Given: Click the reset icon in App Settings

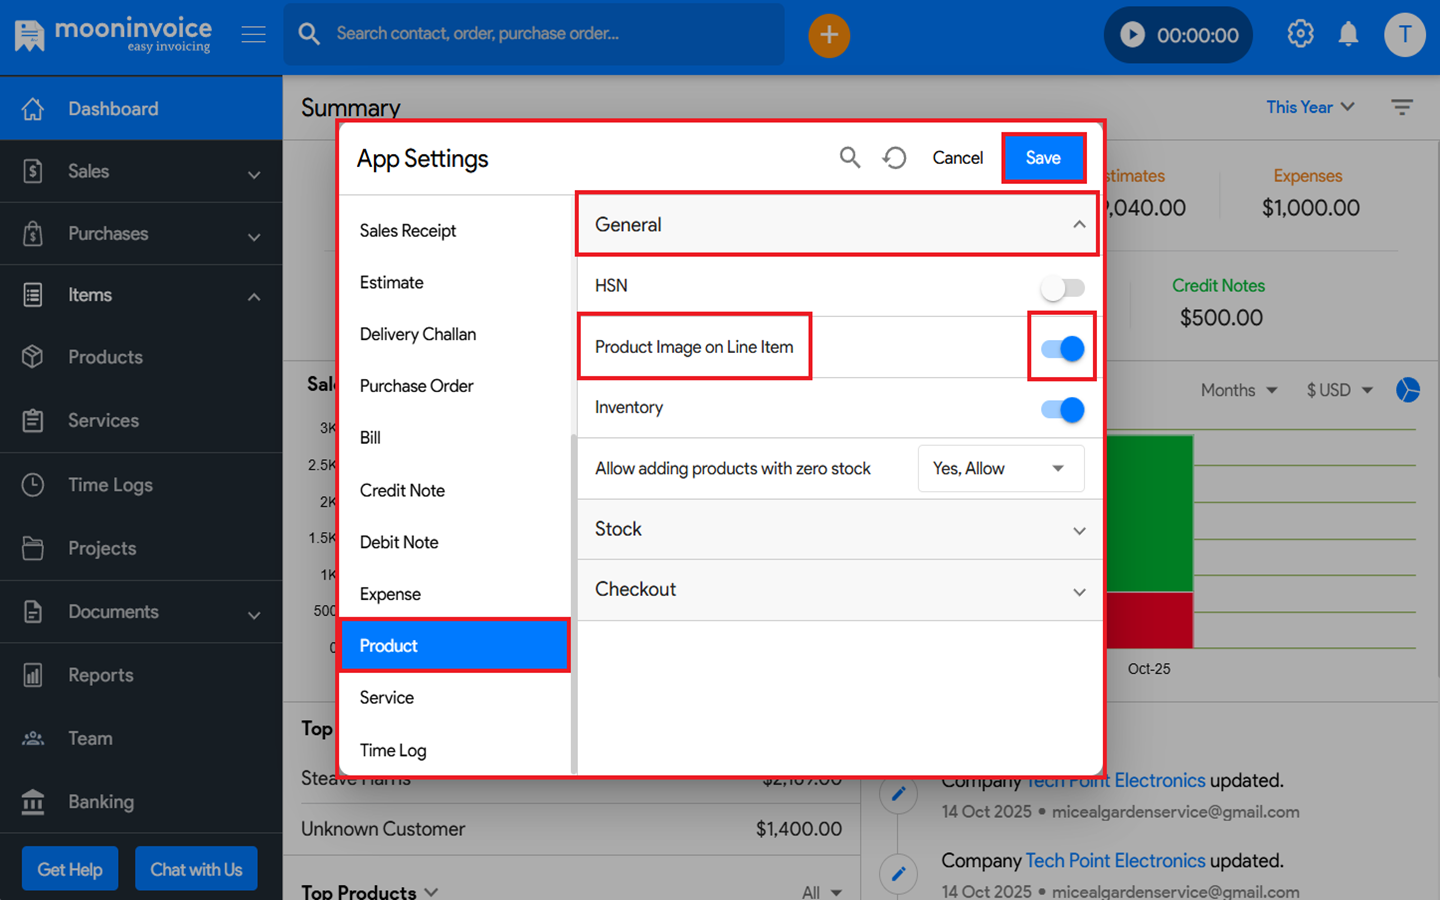Looking at the screenshot, I should [895, 158].
